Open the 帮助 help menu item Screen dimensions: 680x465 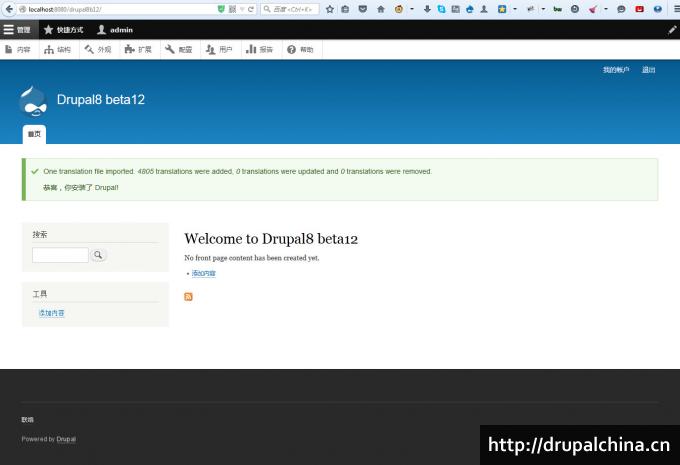click(x=300, y=49)
